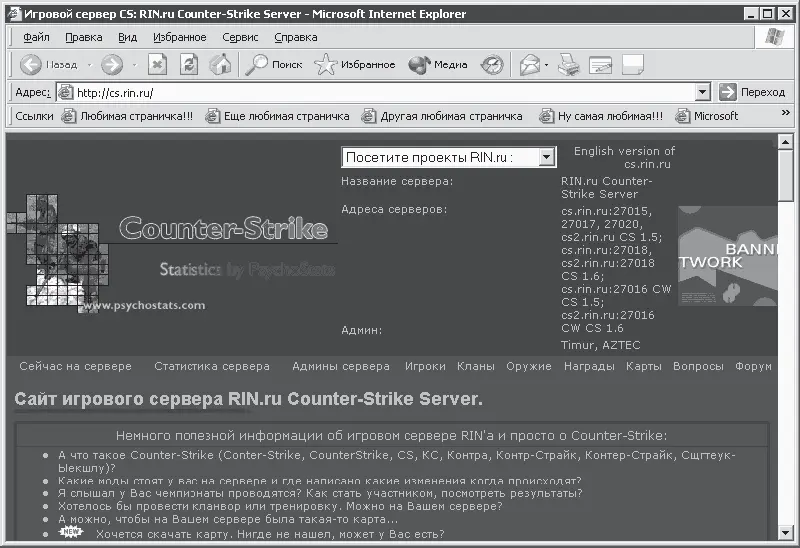Print the page with the printer icon

click(568, 65)
